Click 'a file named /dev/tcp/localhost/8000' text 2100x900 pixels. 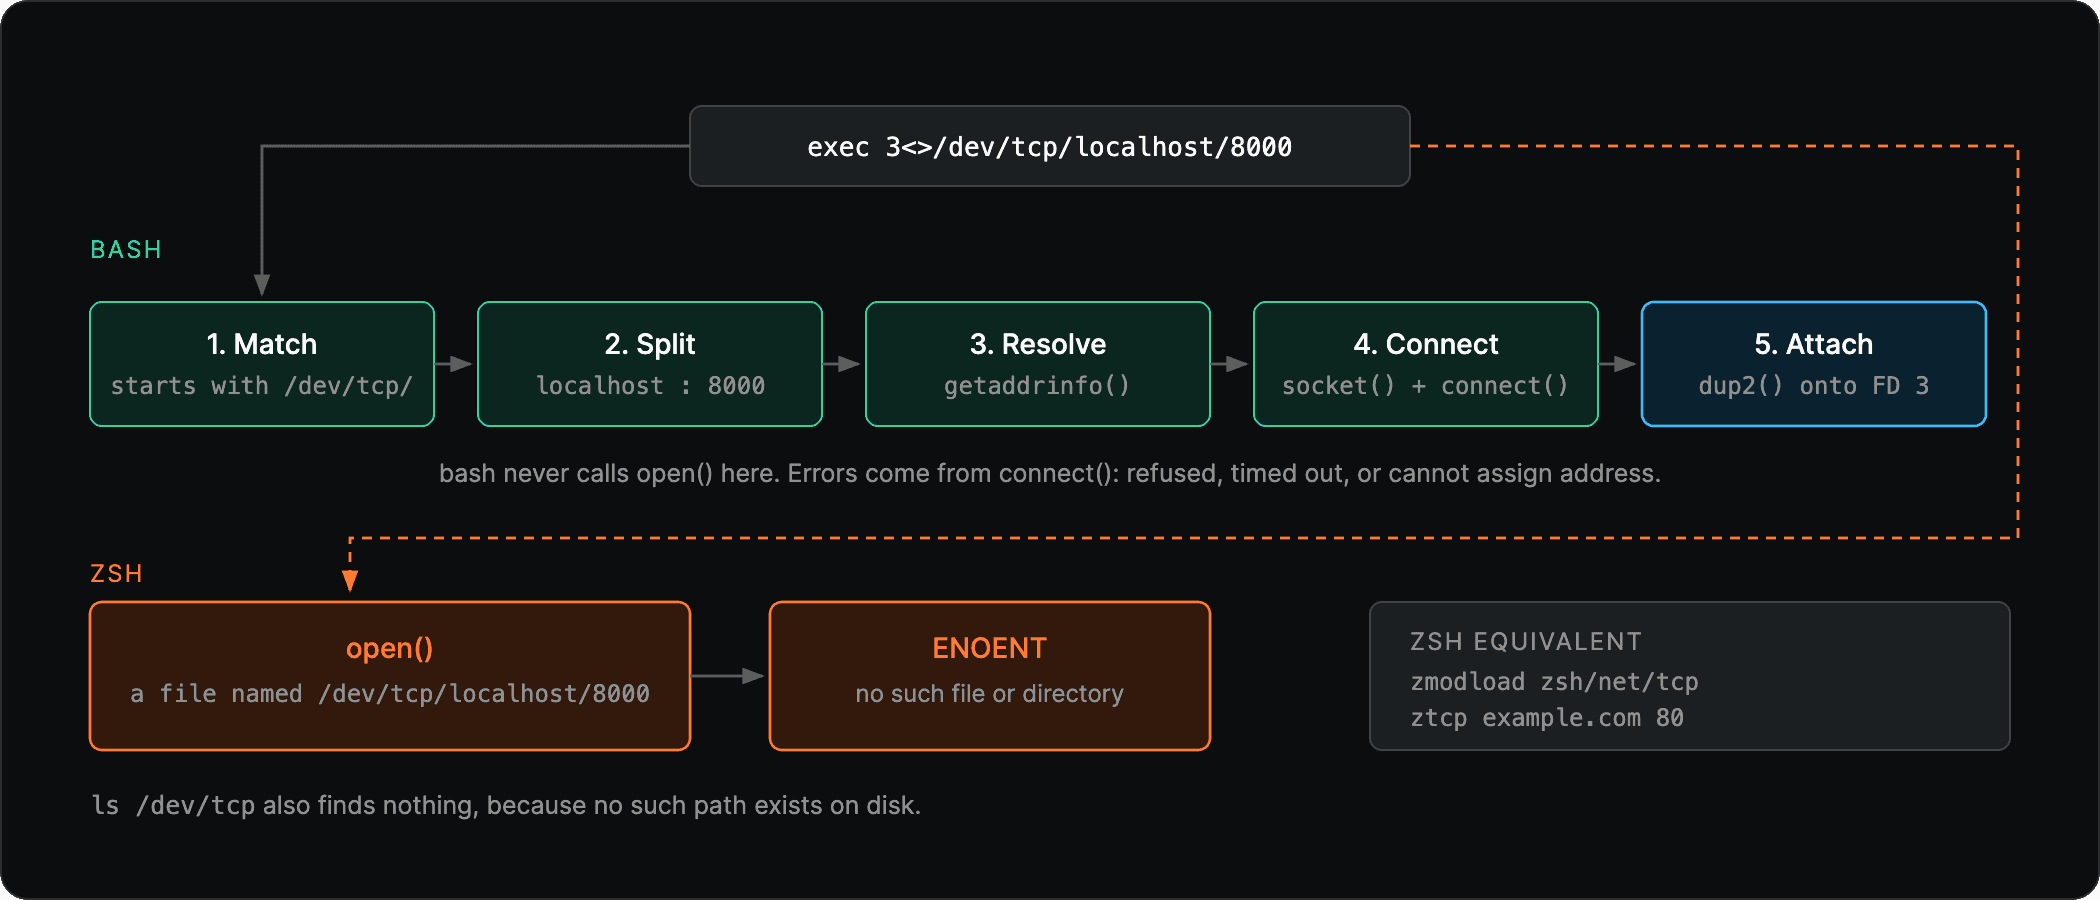(x=390, y=694)
